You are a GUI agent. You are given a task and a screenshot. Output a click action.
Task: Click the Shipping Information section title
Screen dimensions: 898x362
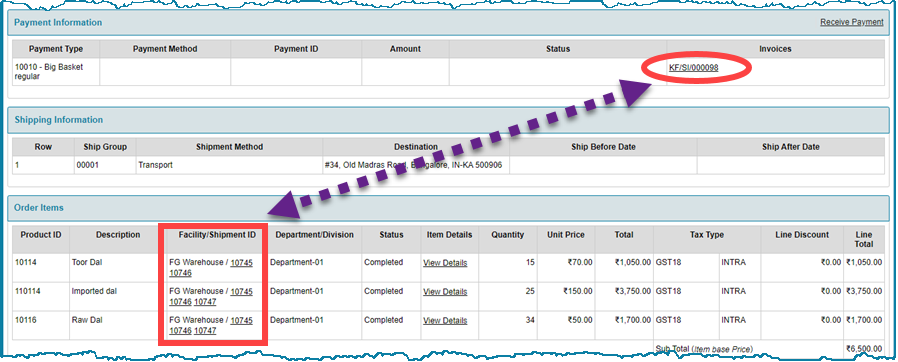click(58, 120)
